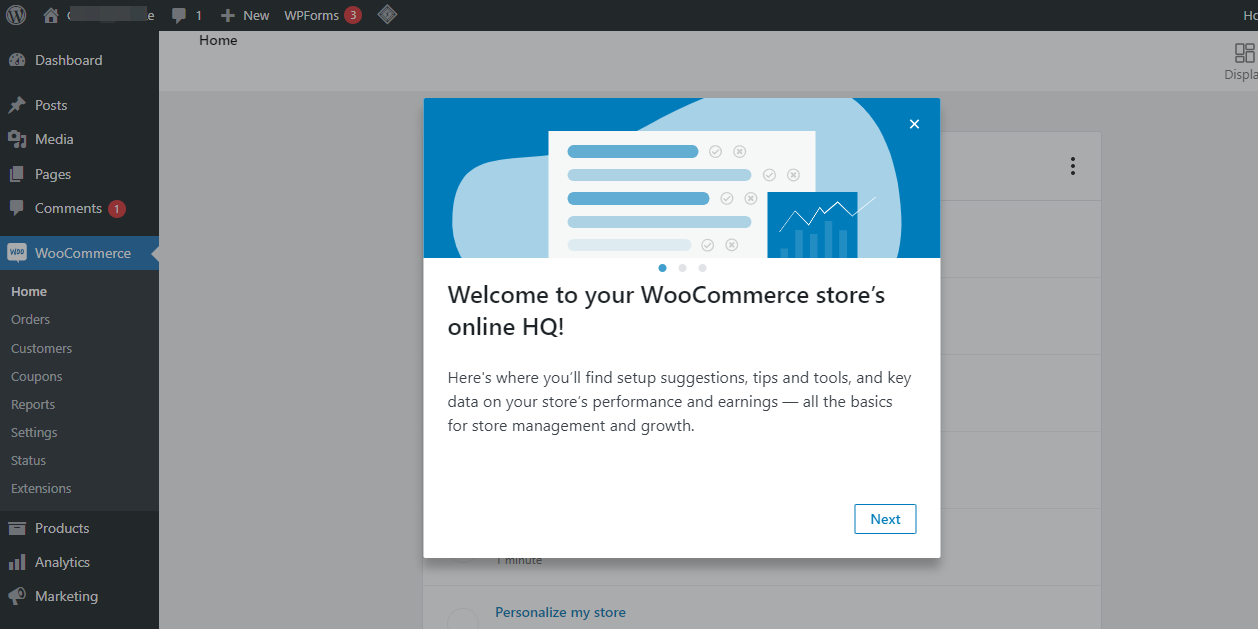Expand the New content menu in admin bar
The height and width of the screenshot is (629, 1258).
pyautogui.click(x=245, y=15)
